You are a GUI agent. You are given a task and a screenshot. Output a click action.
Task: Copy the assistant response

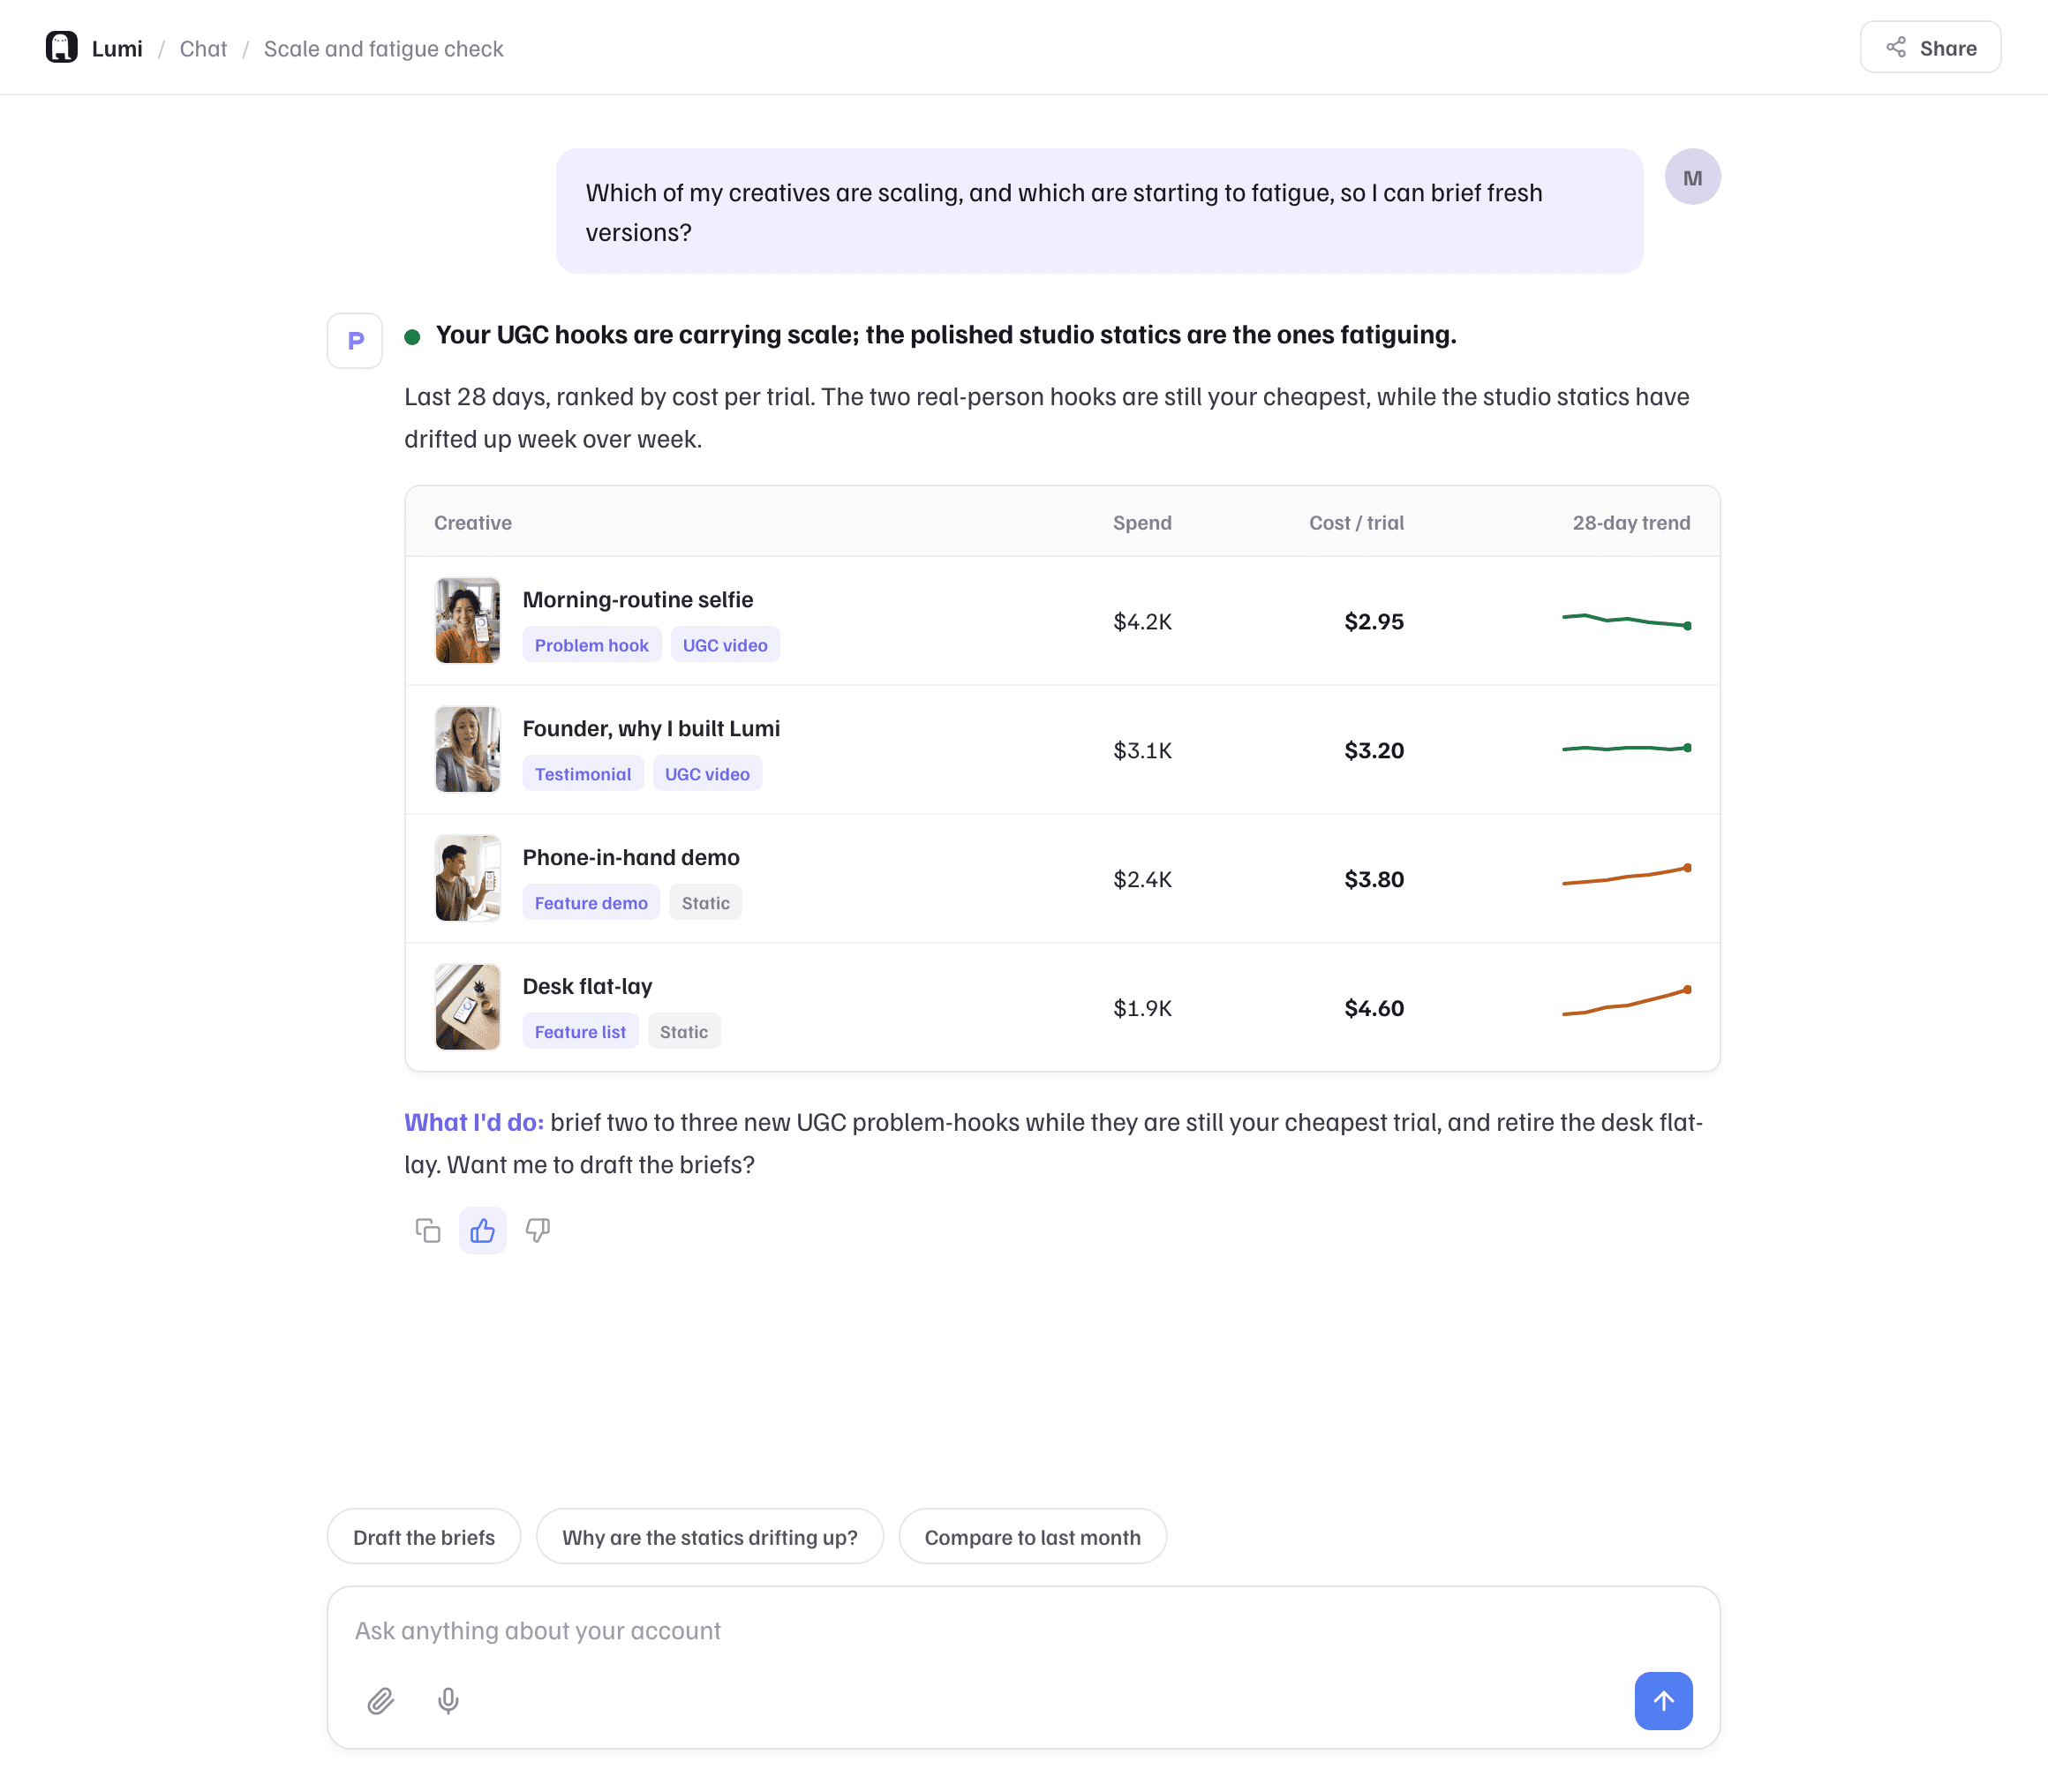coord(428,1230)
